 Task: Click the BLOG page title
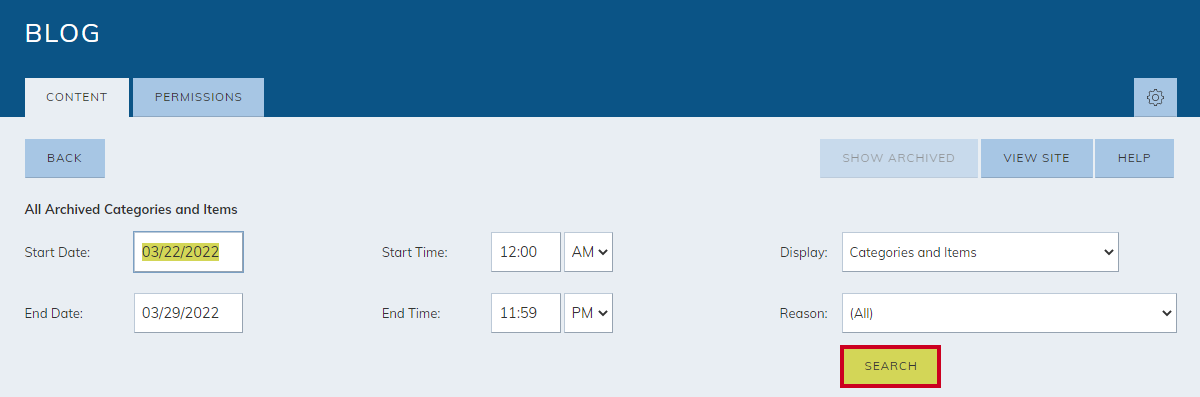pos(62,33)
